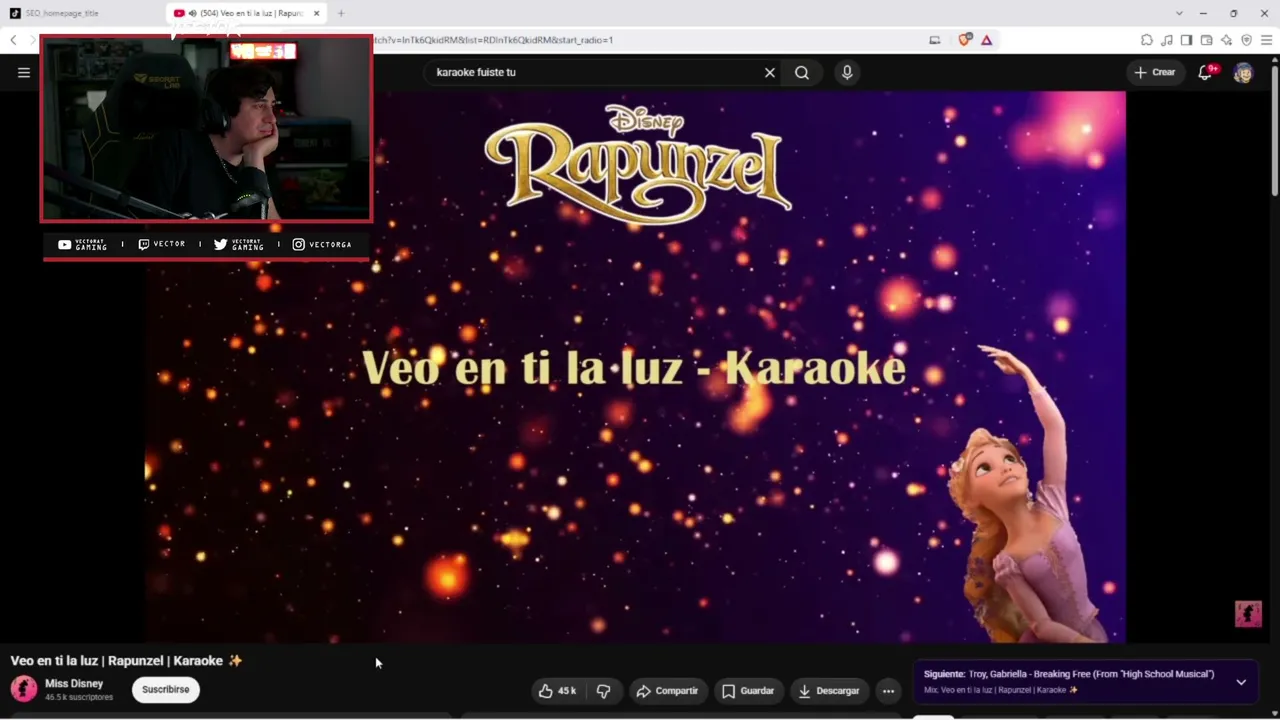Open Leo AI sparkle icon

tap(1226, 40)
